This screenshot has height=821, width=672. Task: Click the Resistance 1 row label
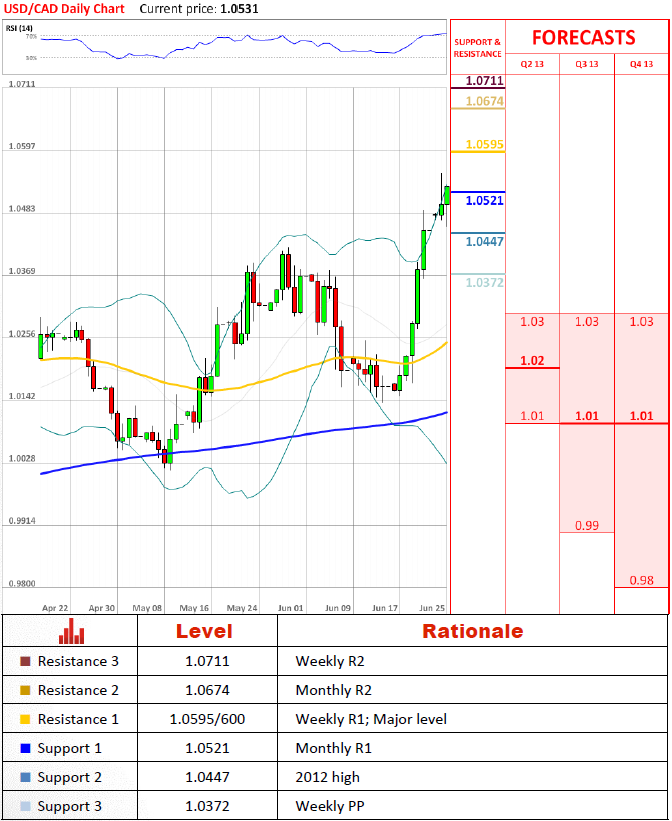(78, 719)
